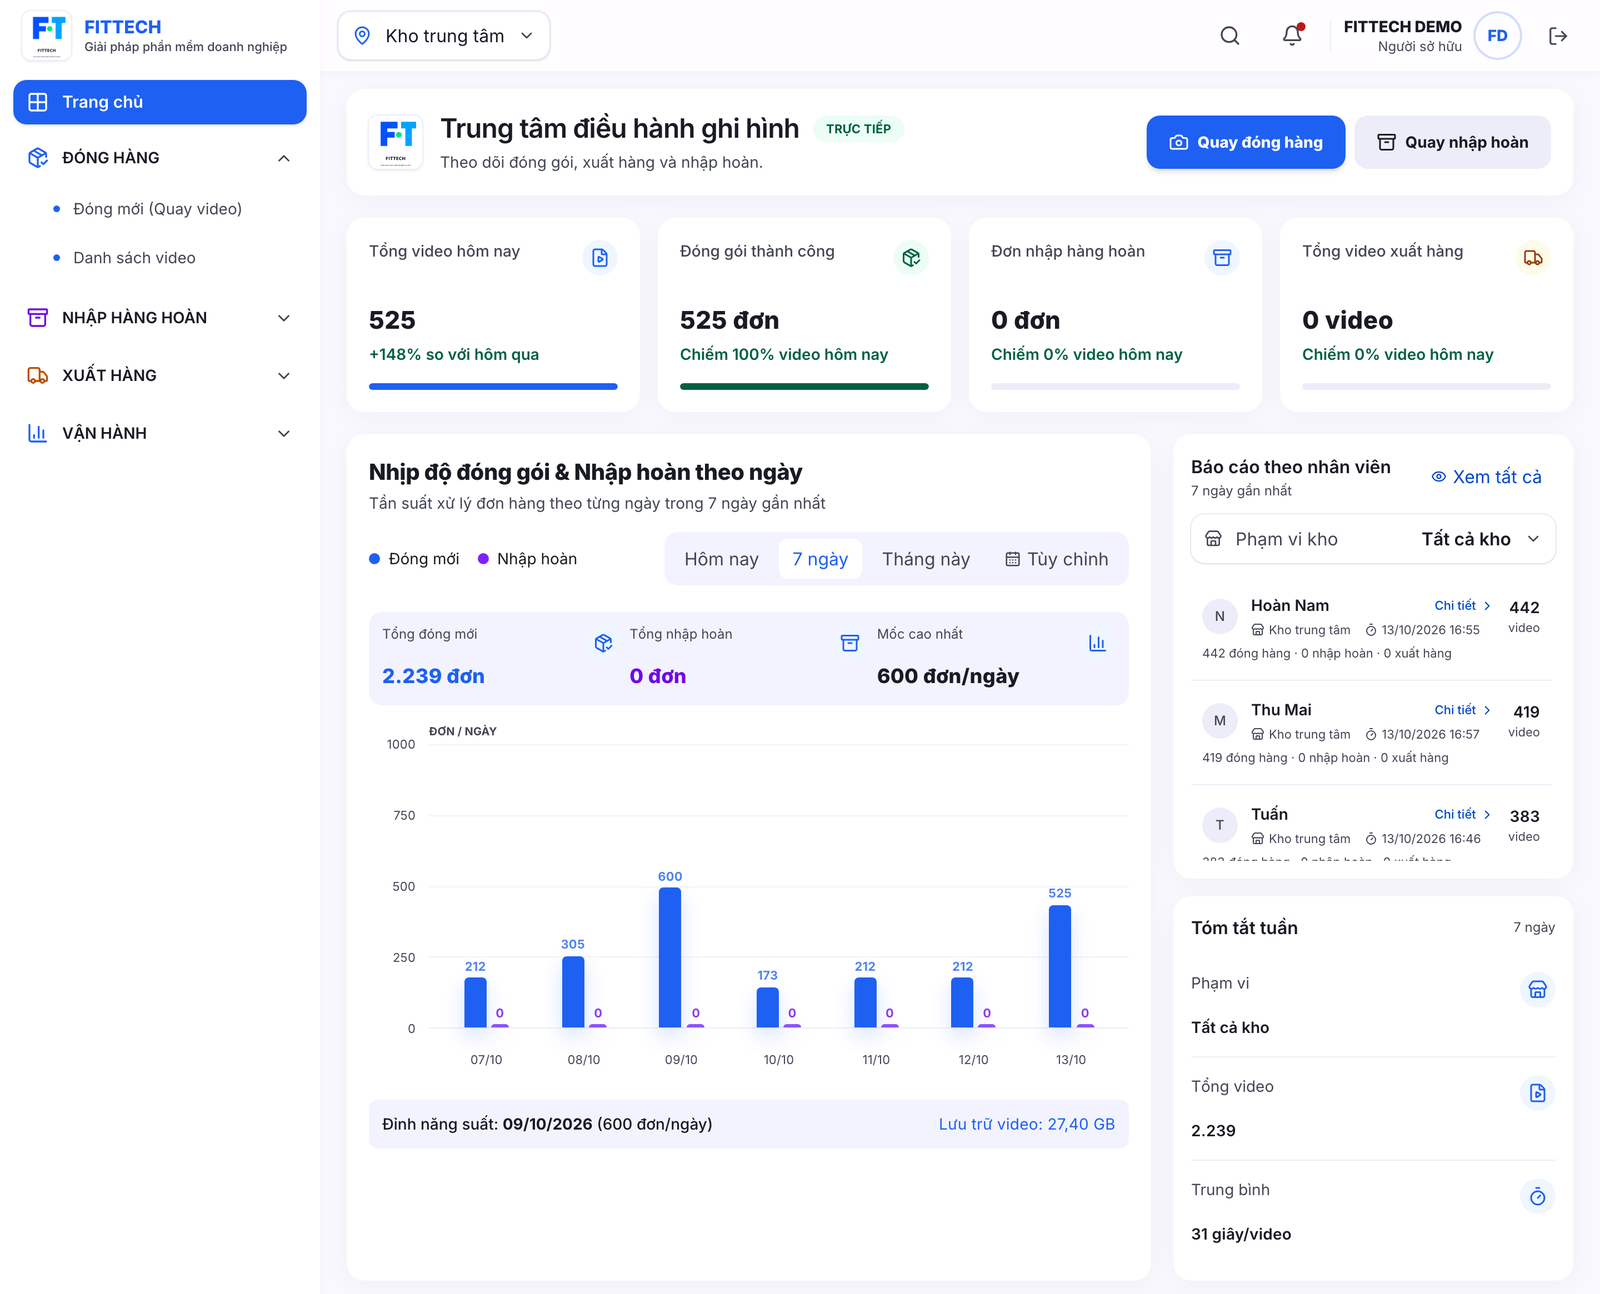Open Đóng mới (Quay video) menu item
This screenshot has width=1600, height=1294.
coord(157,209)
